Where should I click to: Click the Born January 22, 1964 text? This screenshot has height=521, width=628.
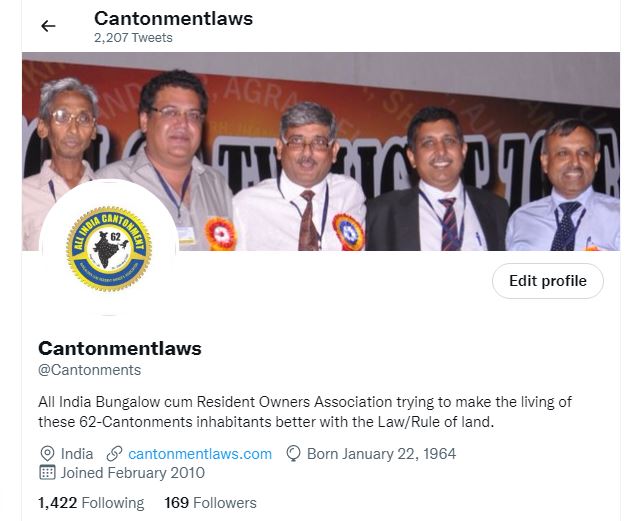click(x=381, y=454)
